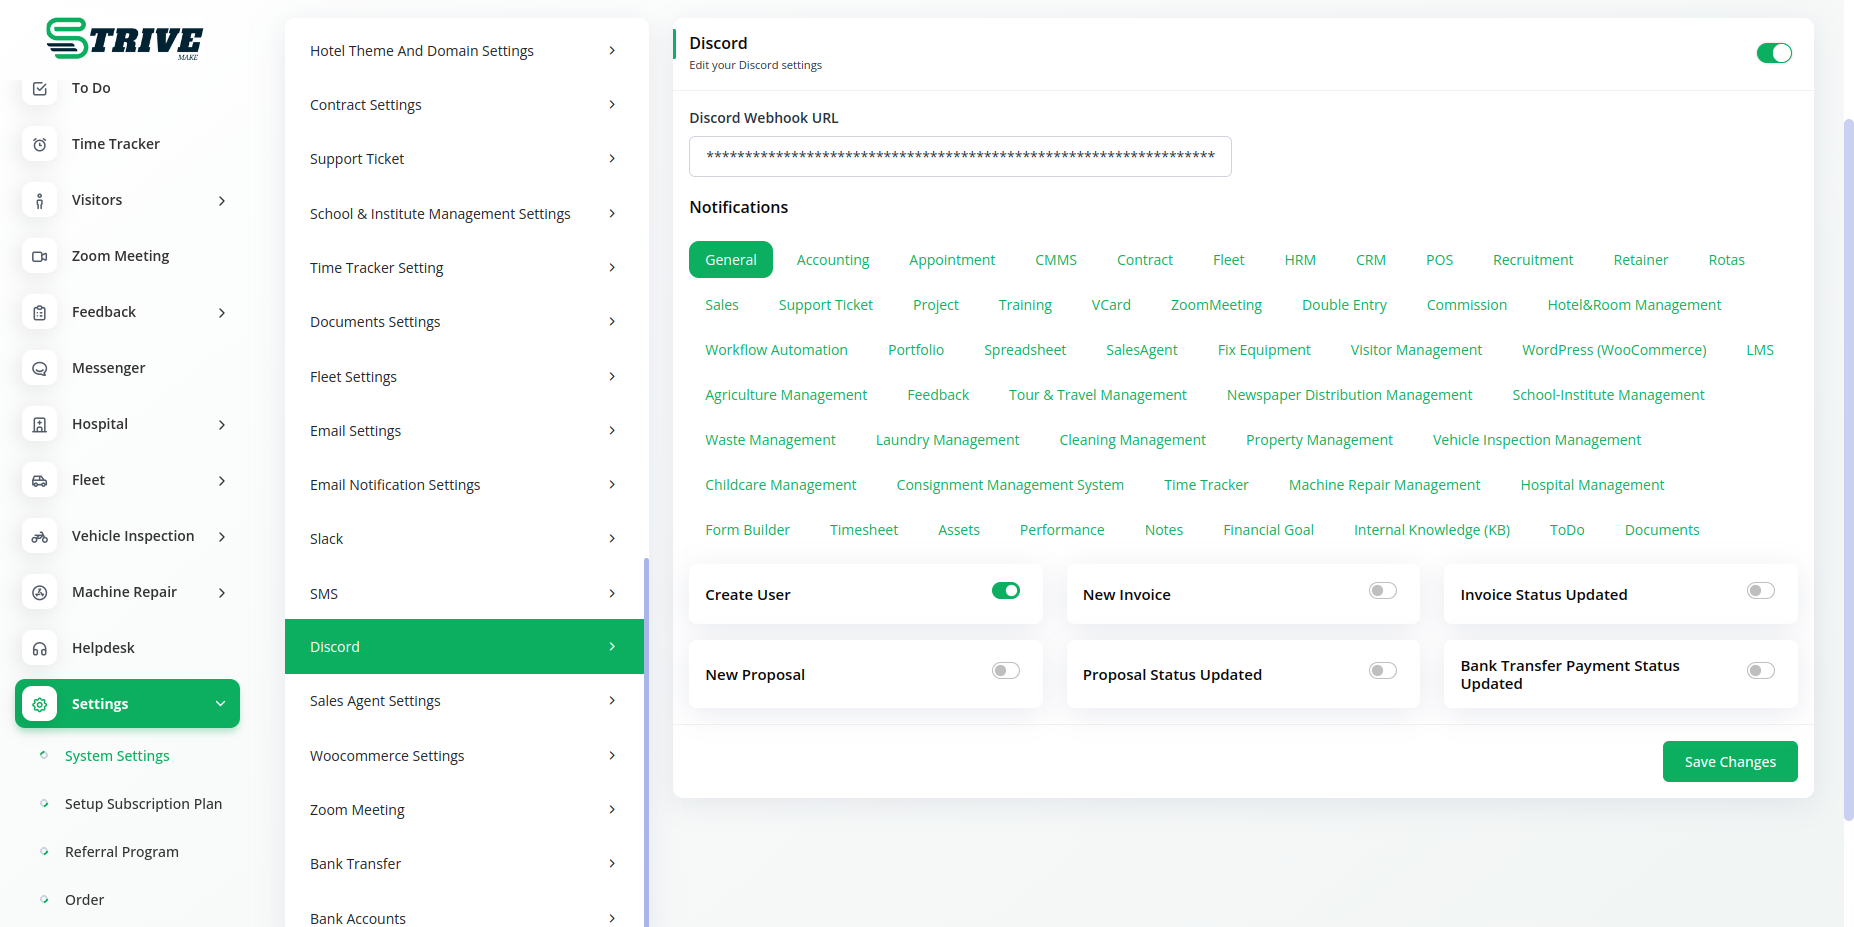Open the Referral Program link
This screenshot has width=1854, height=927.
tap(122, 852)
